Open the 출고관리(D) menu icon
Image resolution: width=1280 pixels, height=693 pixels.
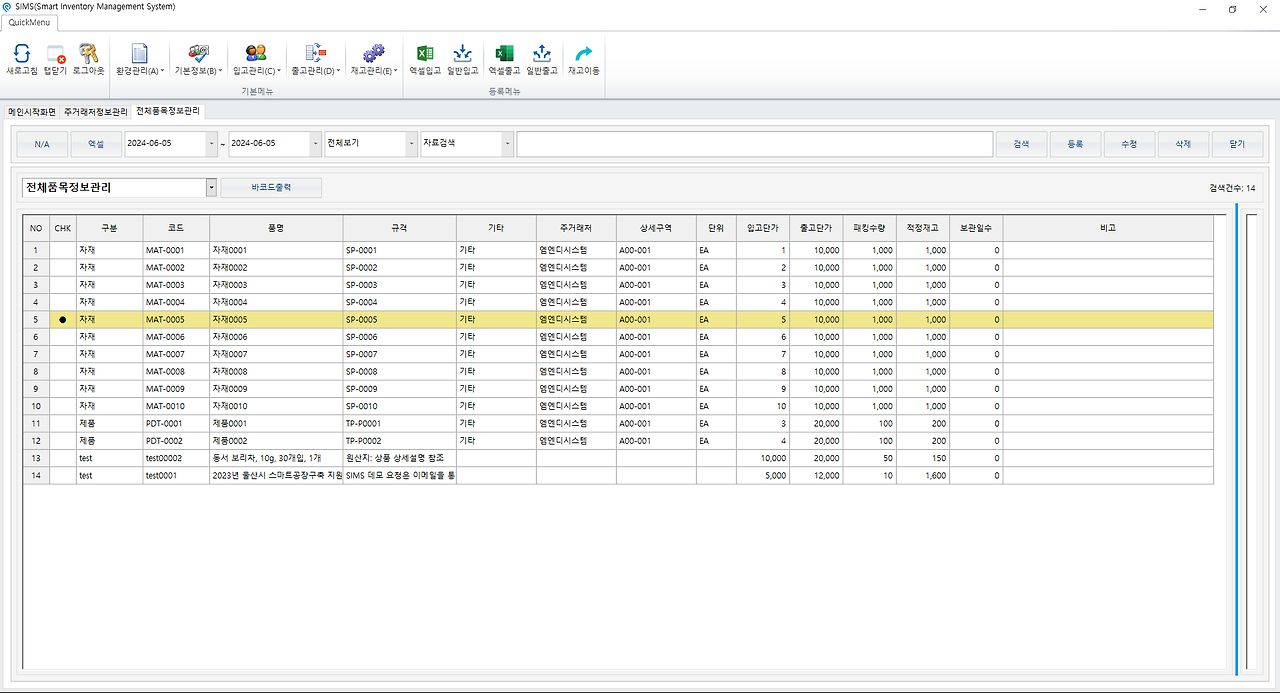tap(315, 54)
